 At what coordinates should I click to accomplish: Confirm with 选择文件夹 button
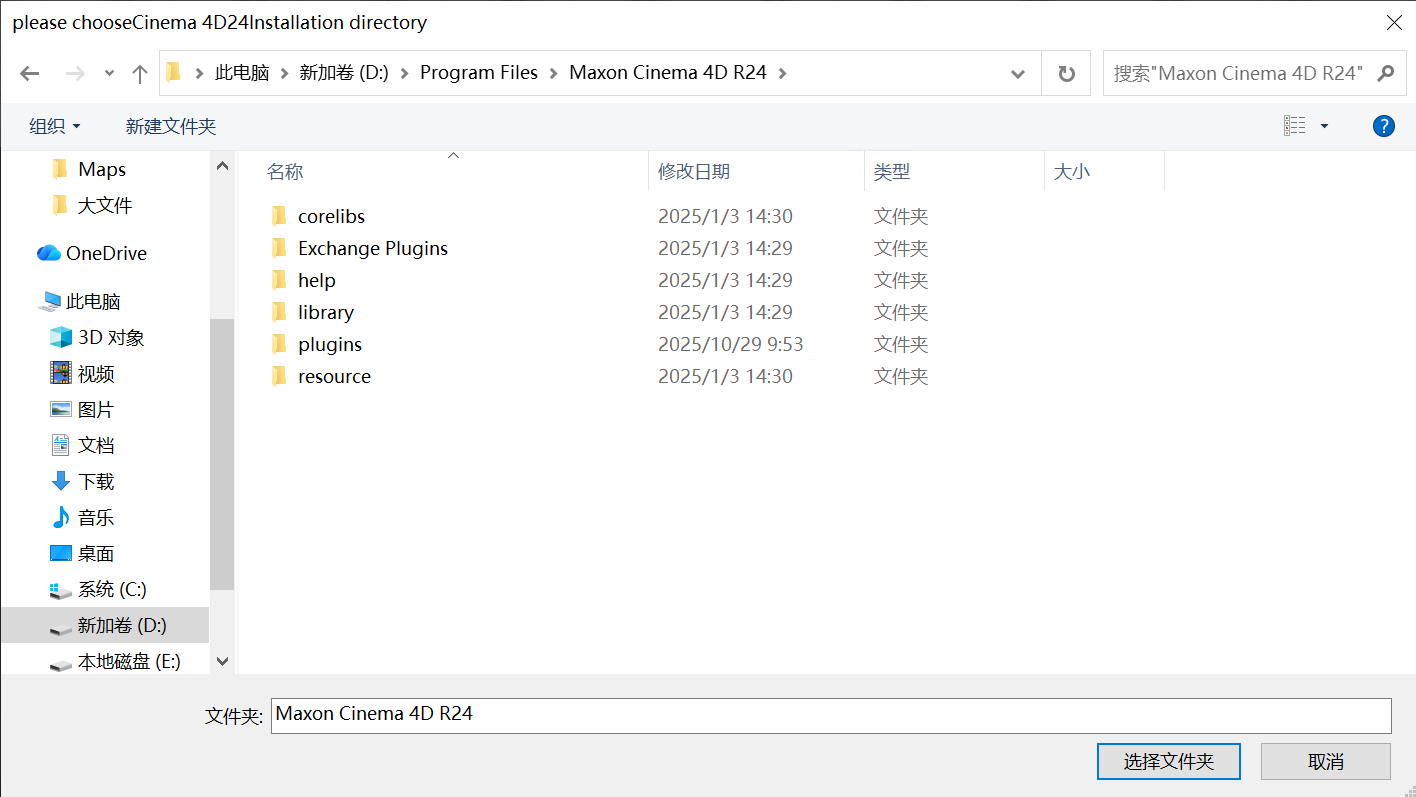pos(1169,762)
